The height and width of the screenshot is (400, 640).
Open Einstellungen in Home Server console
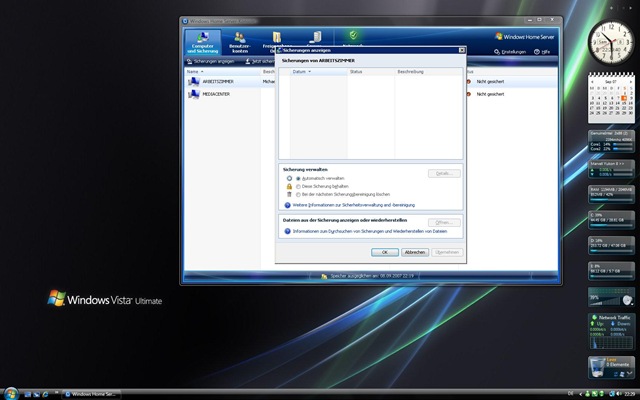coord(509,52)
